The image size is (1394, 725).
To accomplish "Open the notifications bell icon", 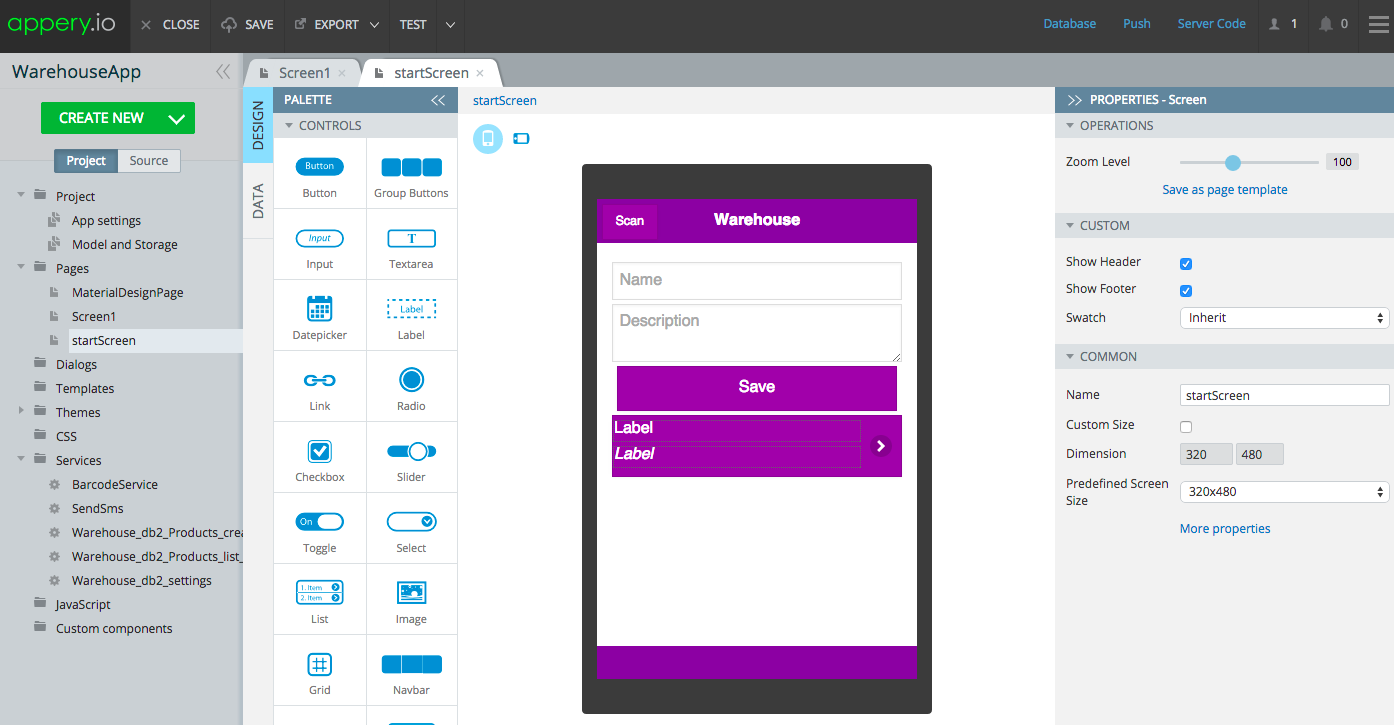I will click(x=1326, y=24).
